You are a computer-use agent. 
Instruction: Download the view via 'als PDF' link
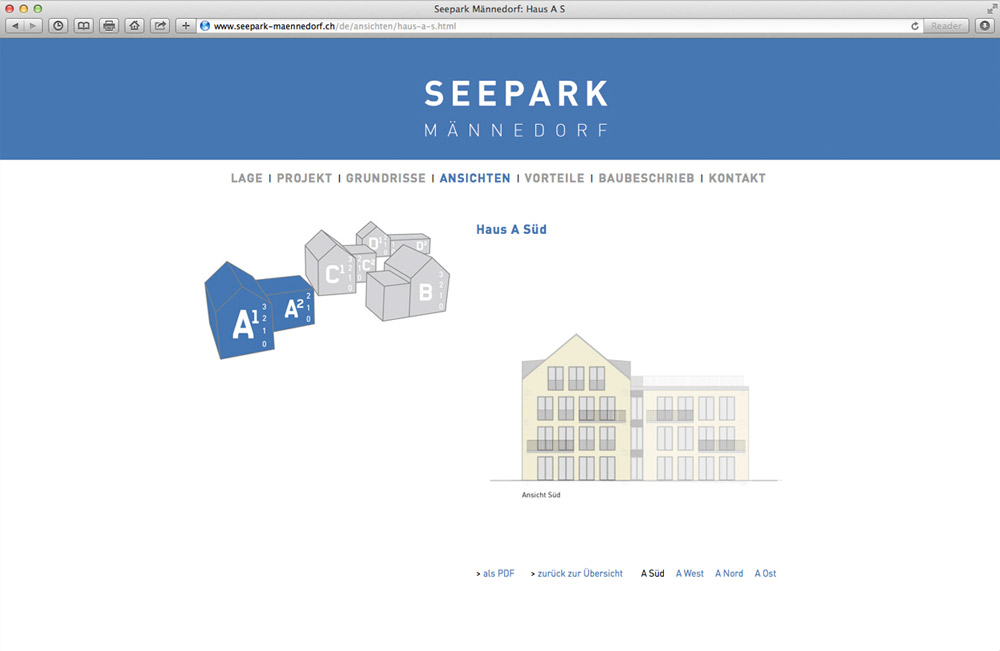coord(497,574)
